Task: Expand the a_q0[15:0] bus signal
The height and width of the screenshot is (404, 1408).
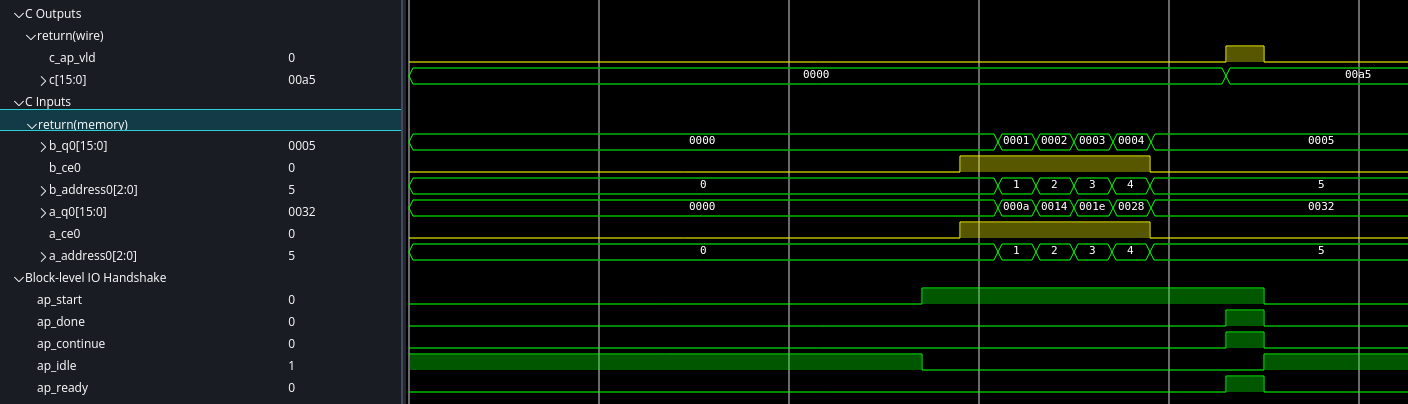Action: click(x=43, y=212)
